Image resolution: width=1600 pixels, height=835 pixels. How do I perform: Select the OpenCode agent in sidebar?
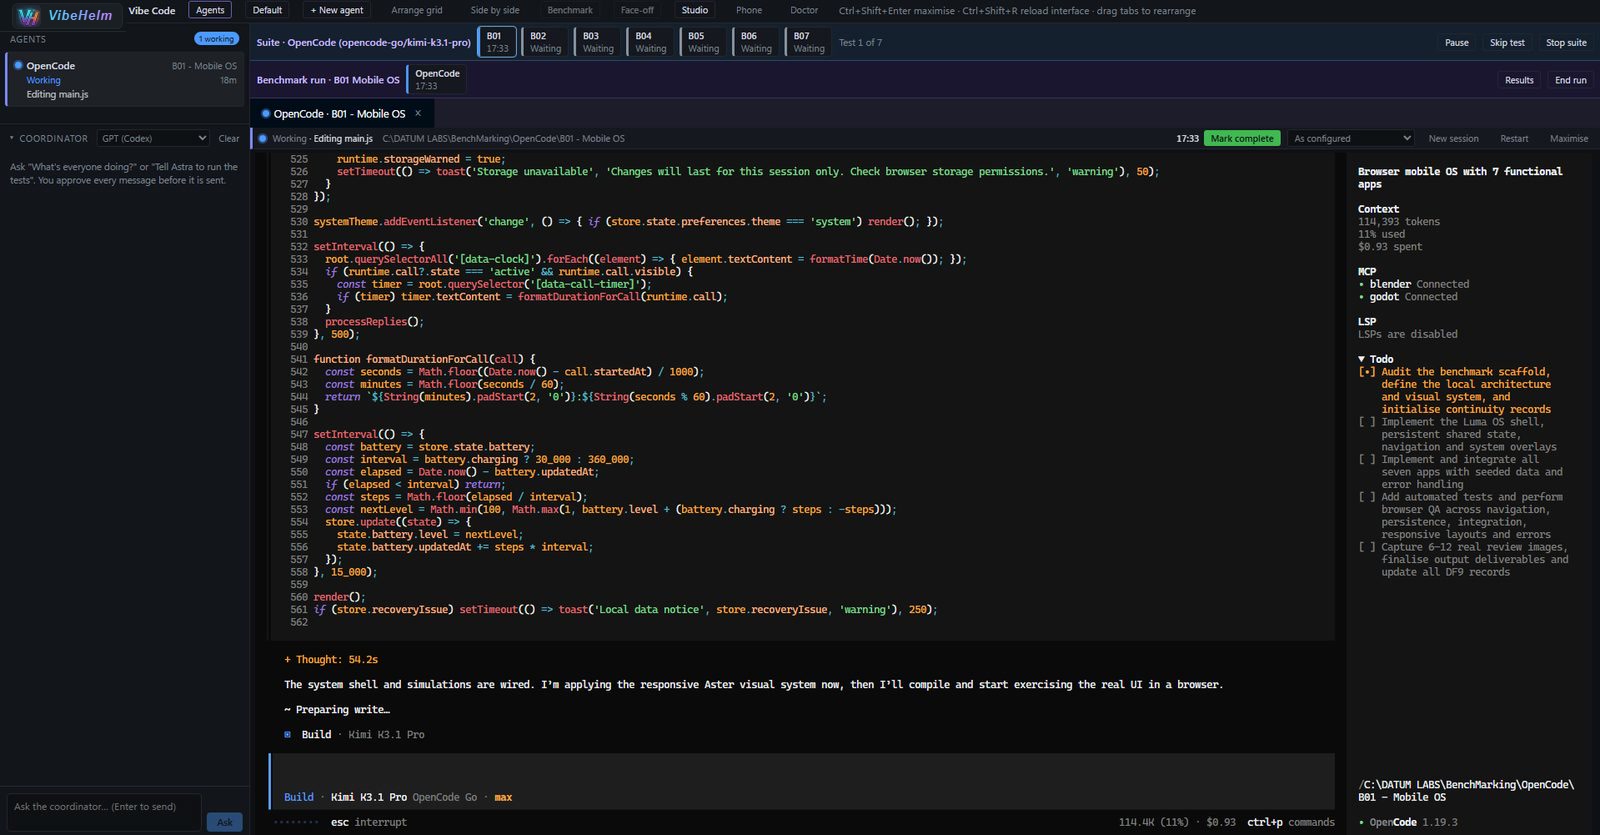click(x=124, y=79)
